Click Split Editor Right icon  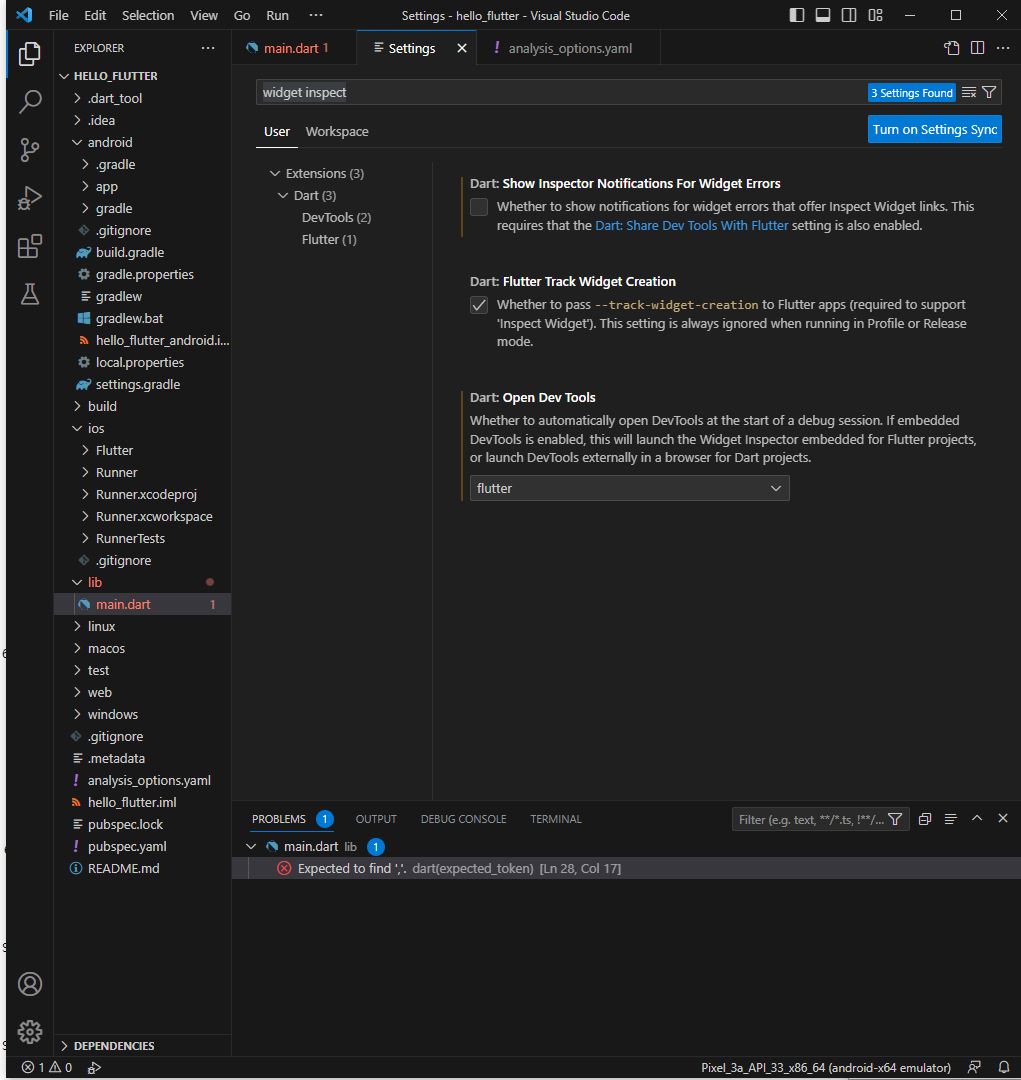977,48
